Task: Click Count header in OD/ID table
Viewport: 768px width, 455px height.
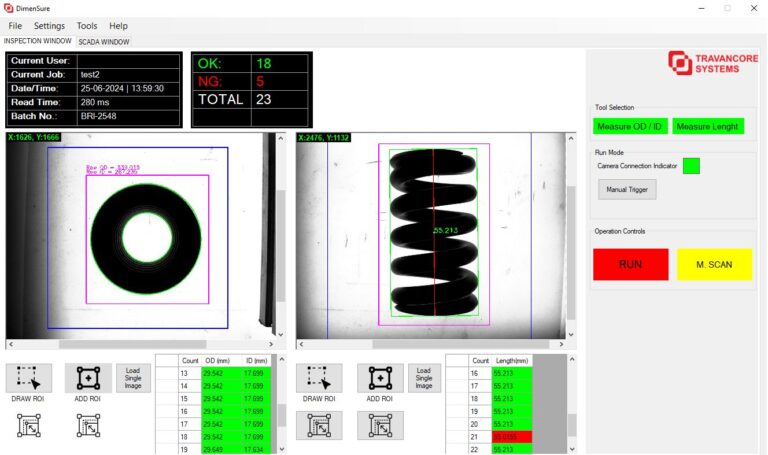Action: click(190, 360)
